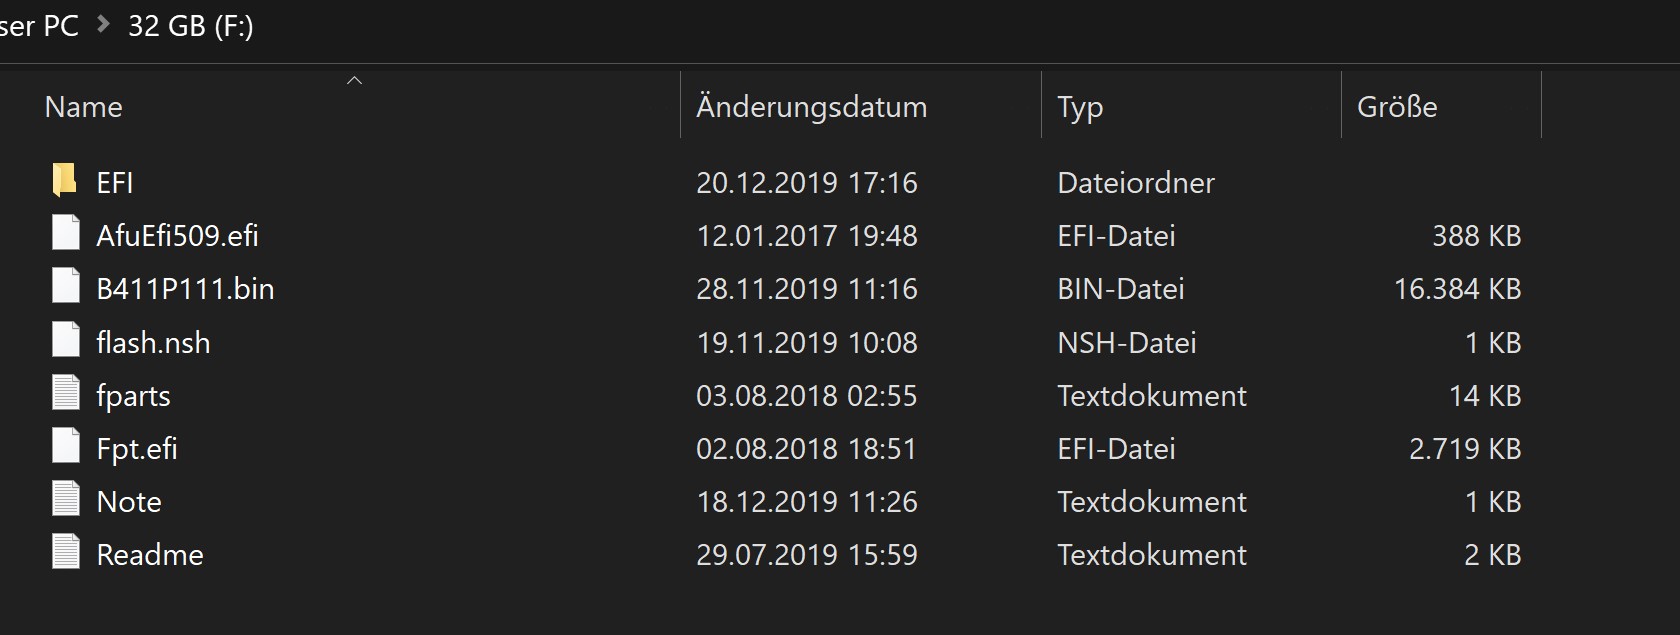This screenshot has width=1680, height=635.
Task: Click the B411P111.bin file name
Action: (185, 288)
